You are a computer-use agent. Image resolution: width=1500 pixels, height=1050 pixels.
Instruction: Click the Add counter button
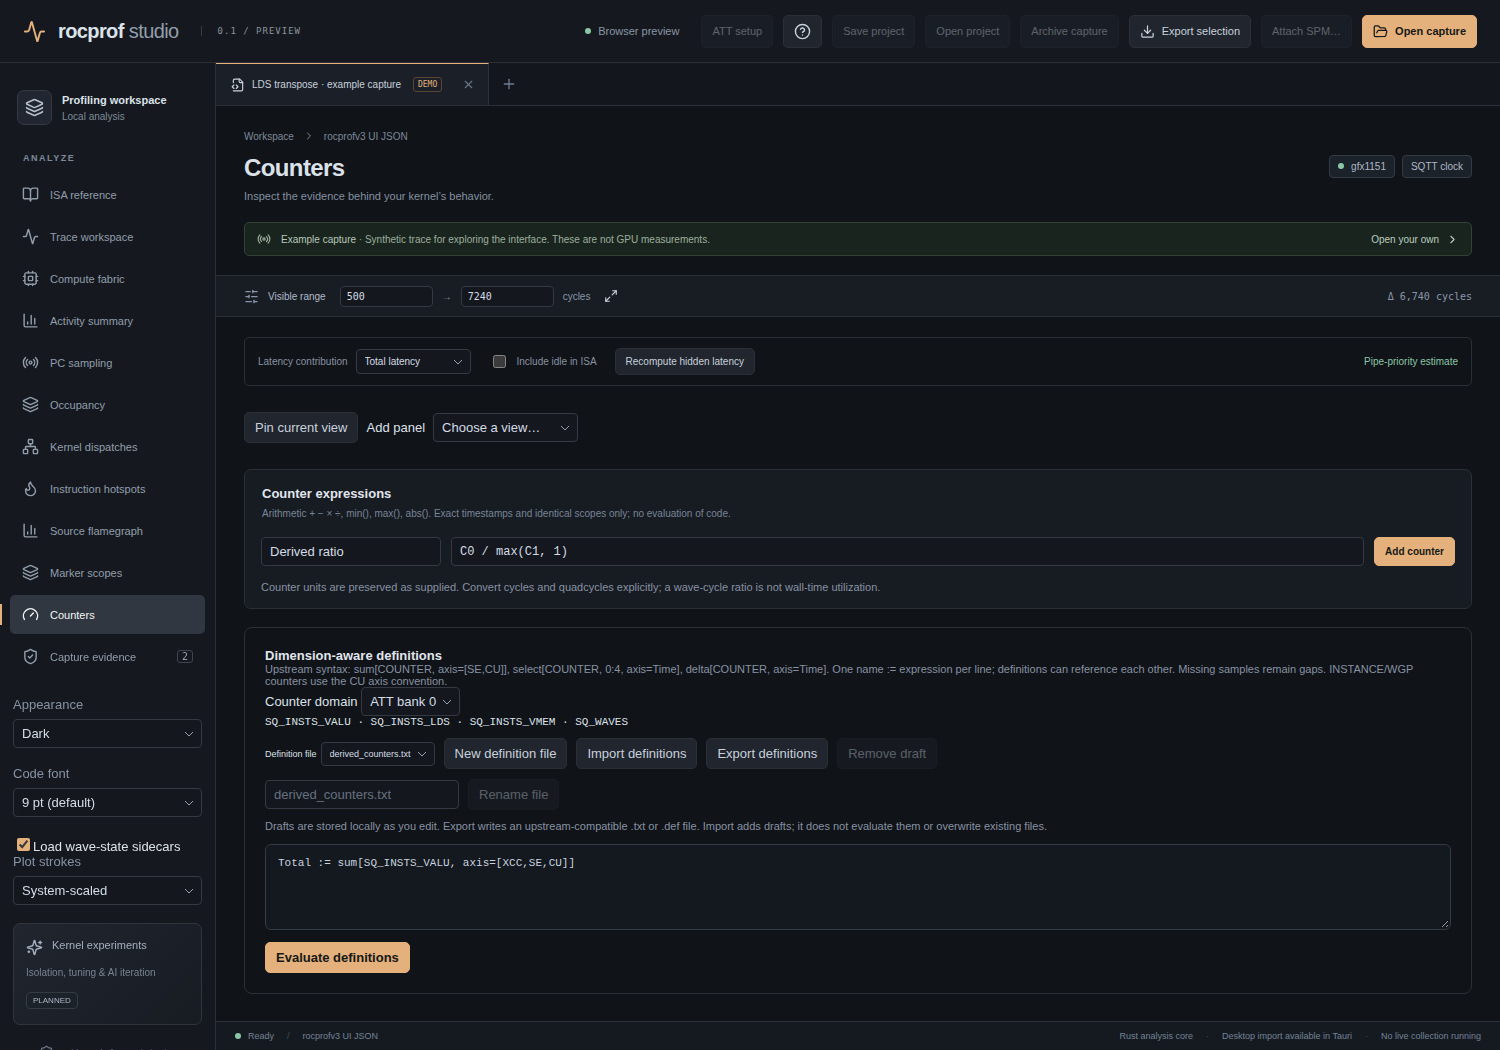[1414, 552]
